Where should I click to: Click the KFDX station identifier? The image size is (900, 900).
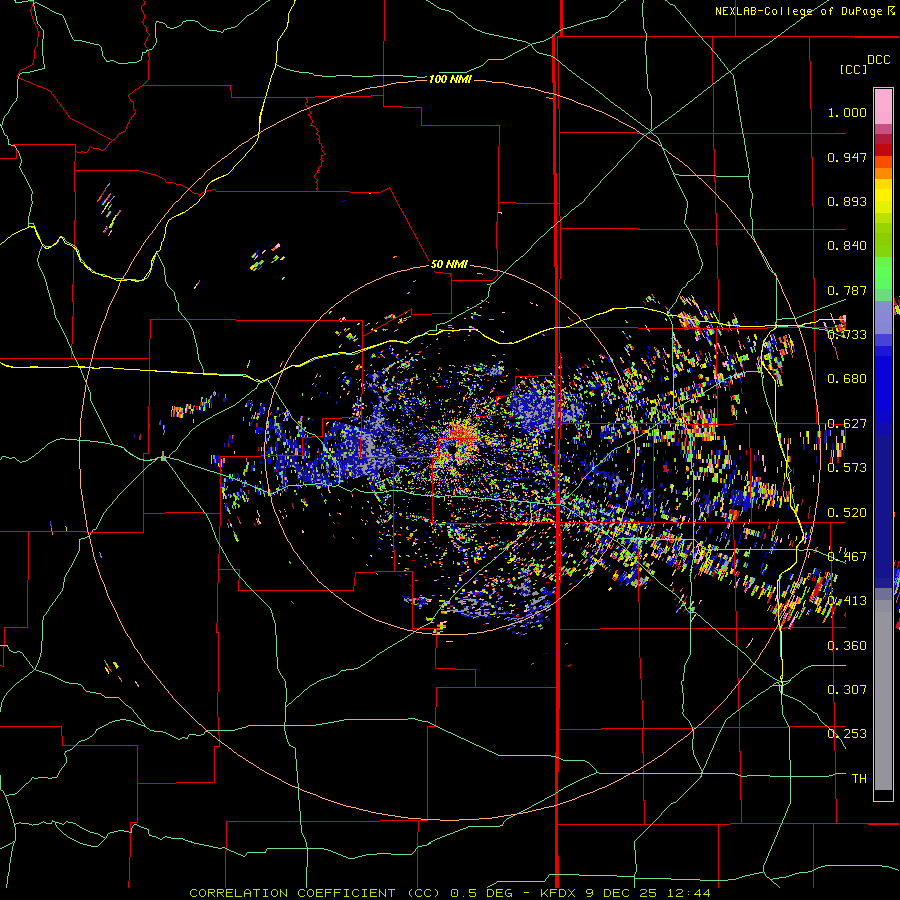(x=559, y=893)
